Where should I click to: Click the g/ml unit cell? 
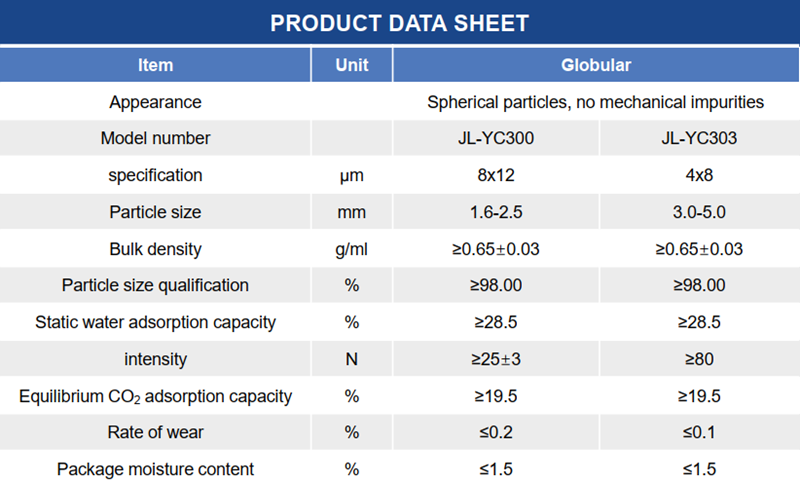click(351, 249)
